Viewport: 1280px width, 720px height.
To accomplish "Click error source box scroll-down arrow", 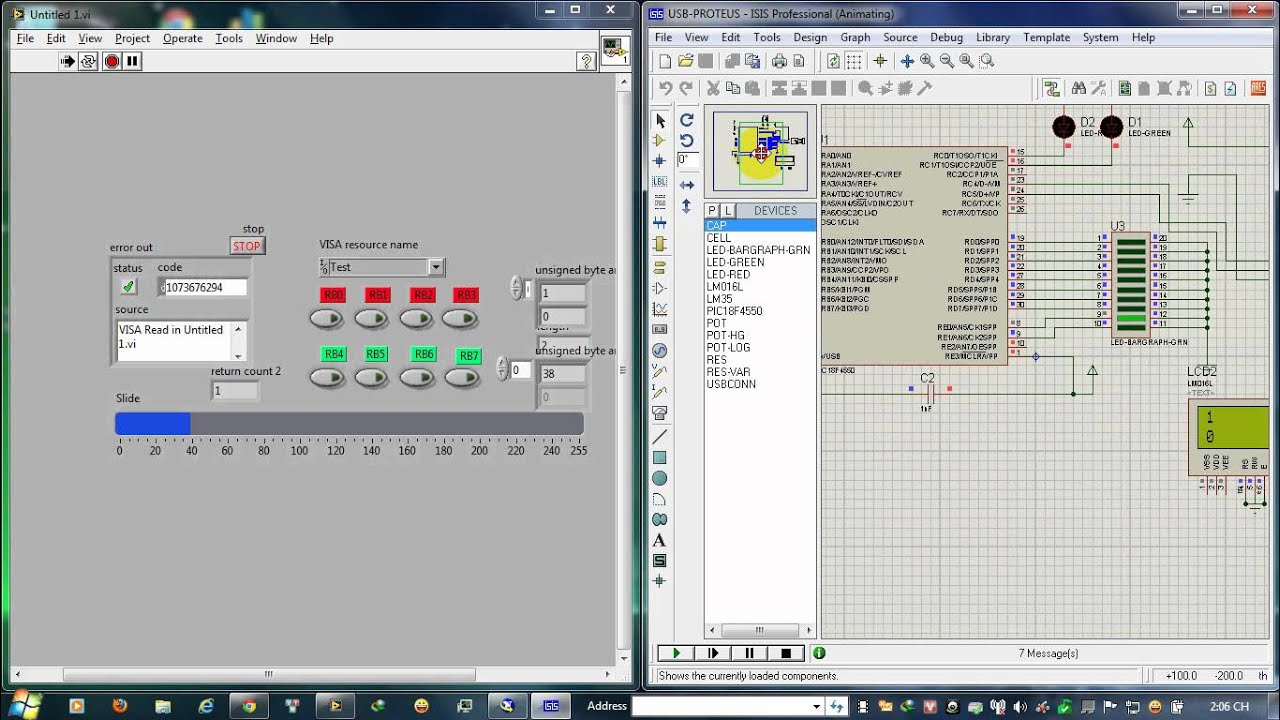I will (238, 355).
